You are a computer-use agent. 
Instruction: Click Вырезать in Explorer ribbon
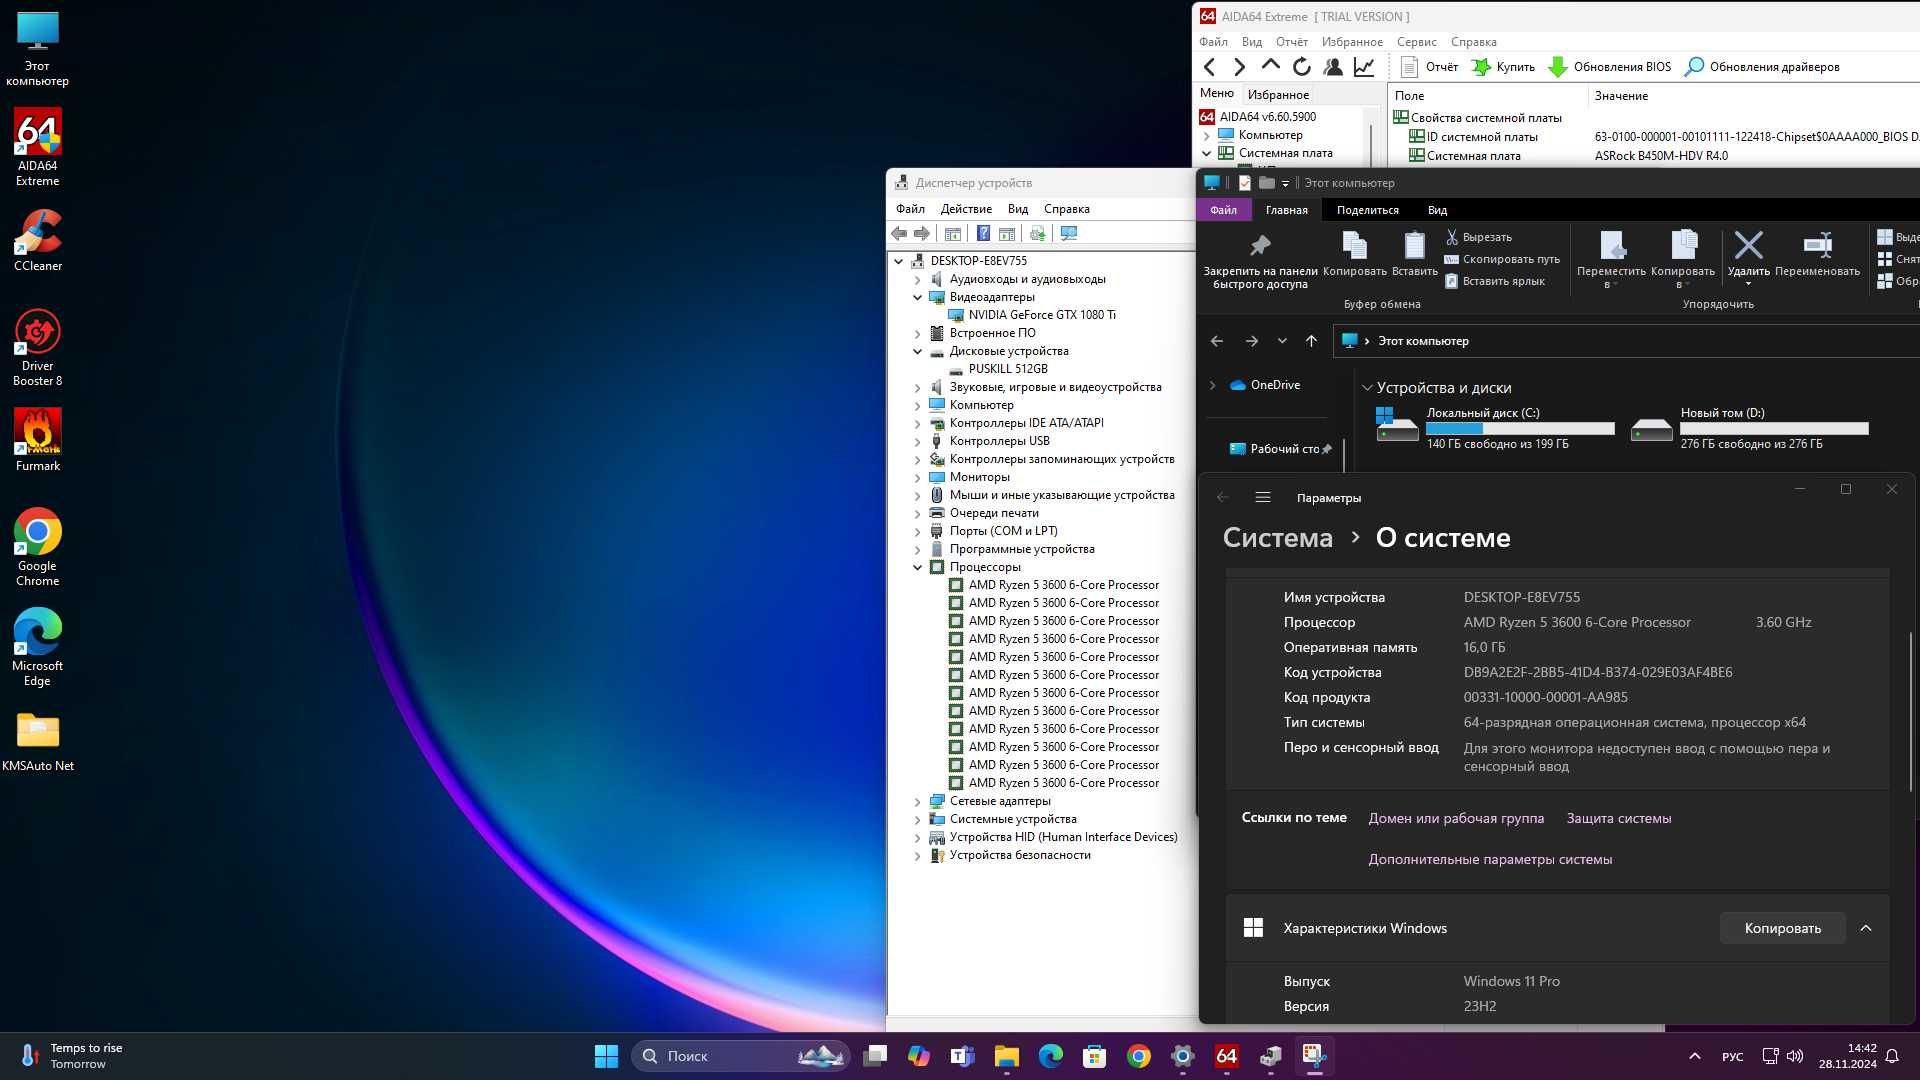[x=1478, y=237]
